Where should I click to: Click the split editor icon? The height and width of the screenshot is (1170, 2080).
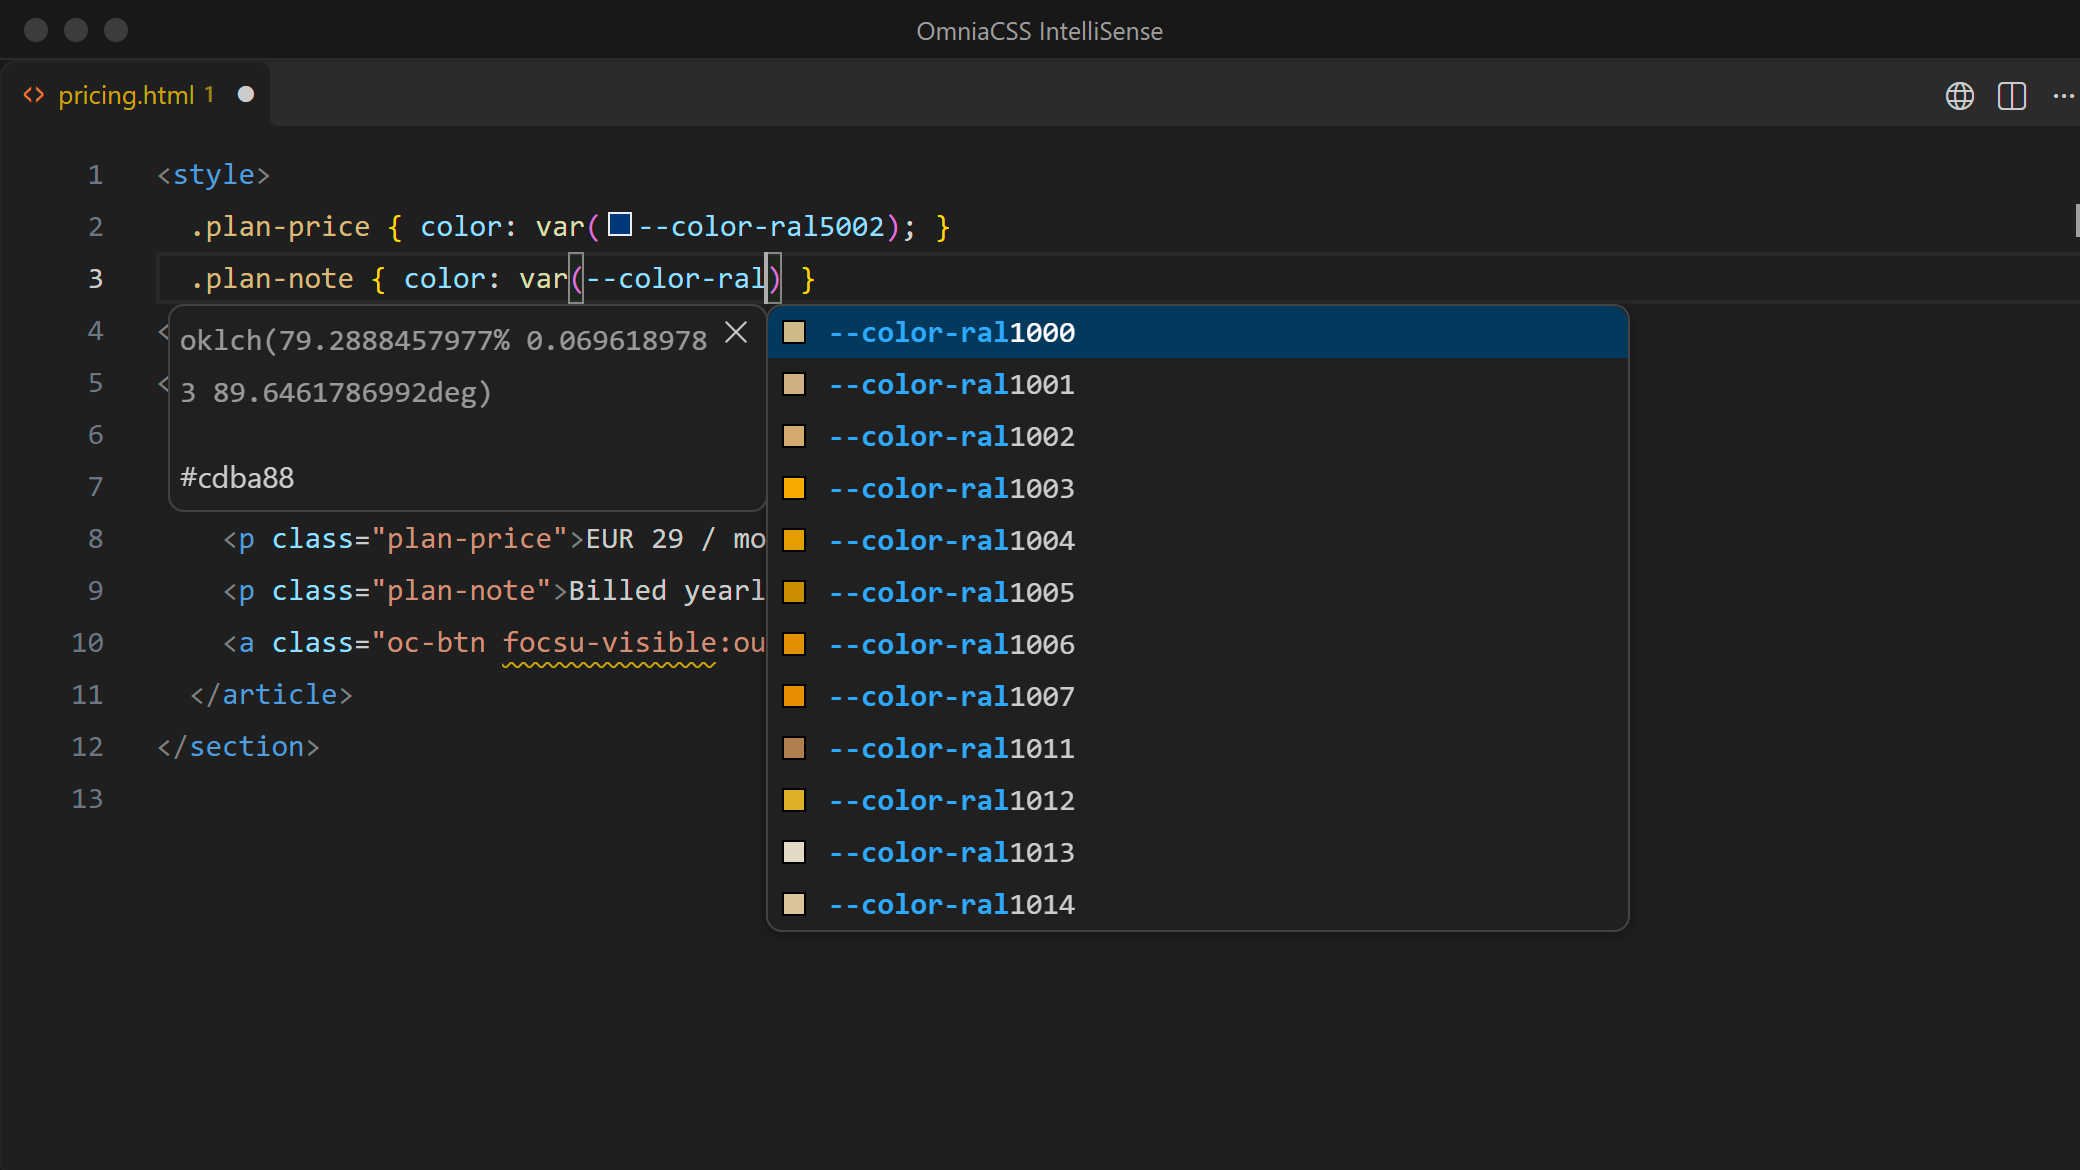[x=2012, y=96]
